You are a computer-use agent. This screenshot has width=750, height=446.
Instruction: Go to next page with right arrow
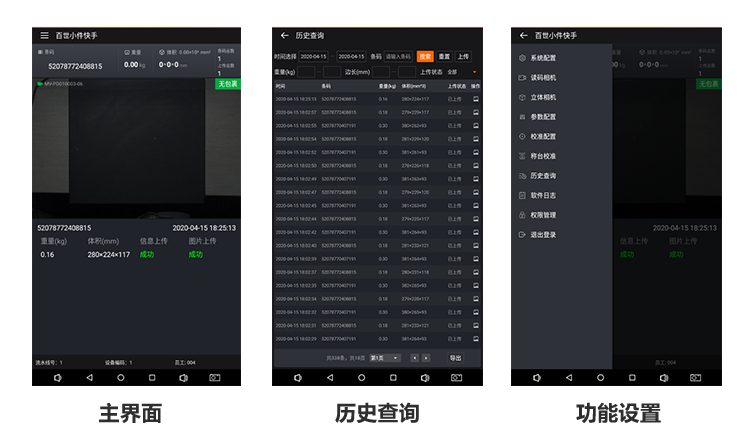[426, 357]
